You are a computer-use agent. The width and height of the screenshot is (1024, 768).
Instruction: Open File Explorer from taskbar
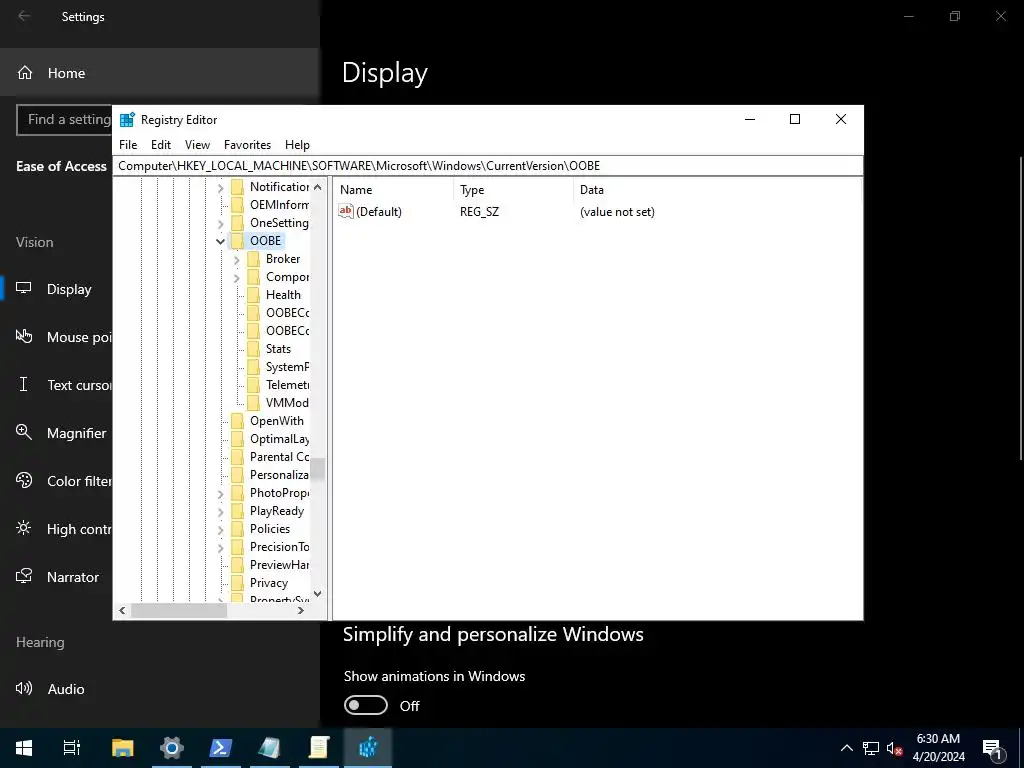point(122,748)
